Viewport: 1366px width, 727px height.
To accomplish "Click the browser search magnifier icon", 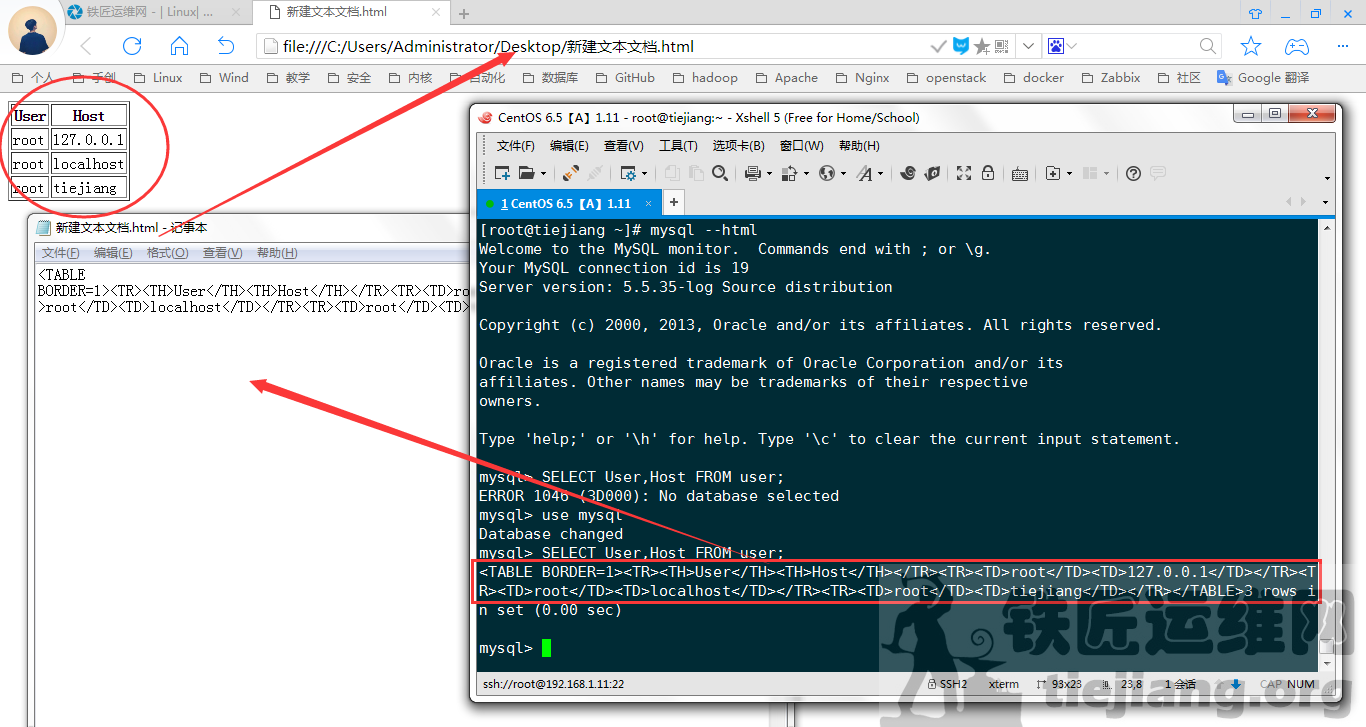I will 1208,46.
